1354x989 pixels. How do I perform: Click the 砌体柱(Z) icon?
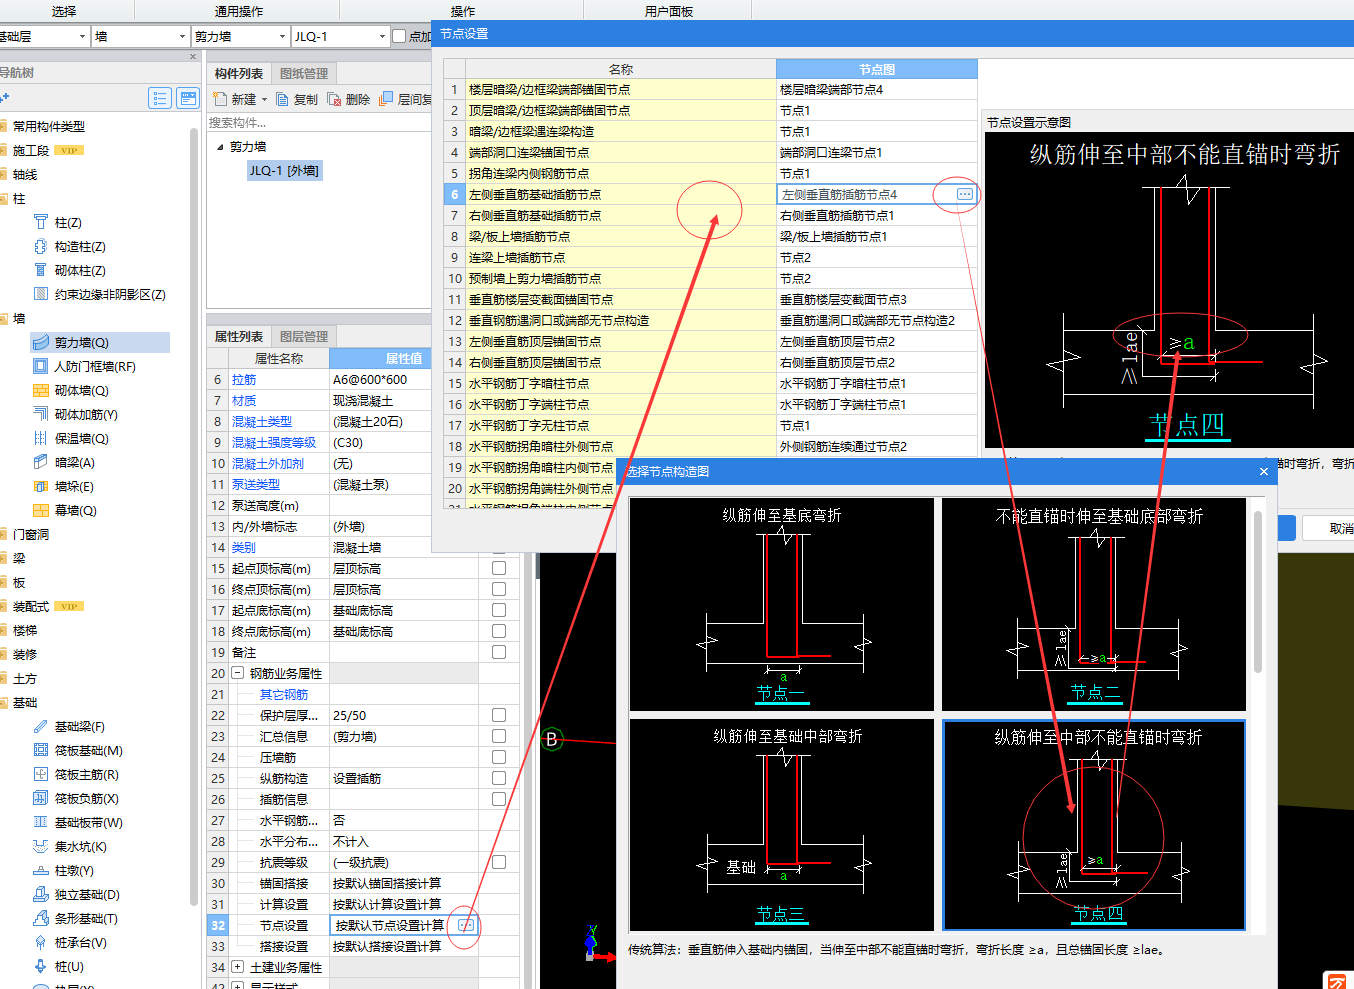point(41,270)
